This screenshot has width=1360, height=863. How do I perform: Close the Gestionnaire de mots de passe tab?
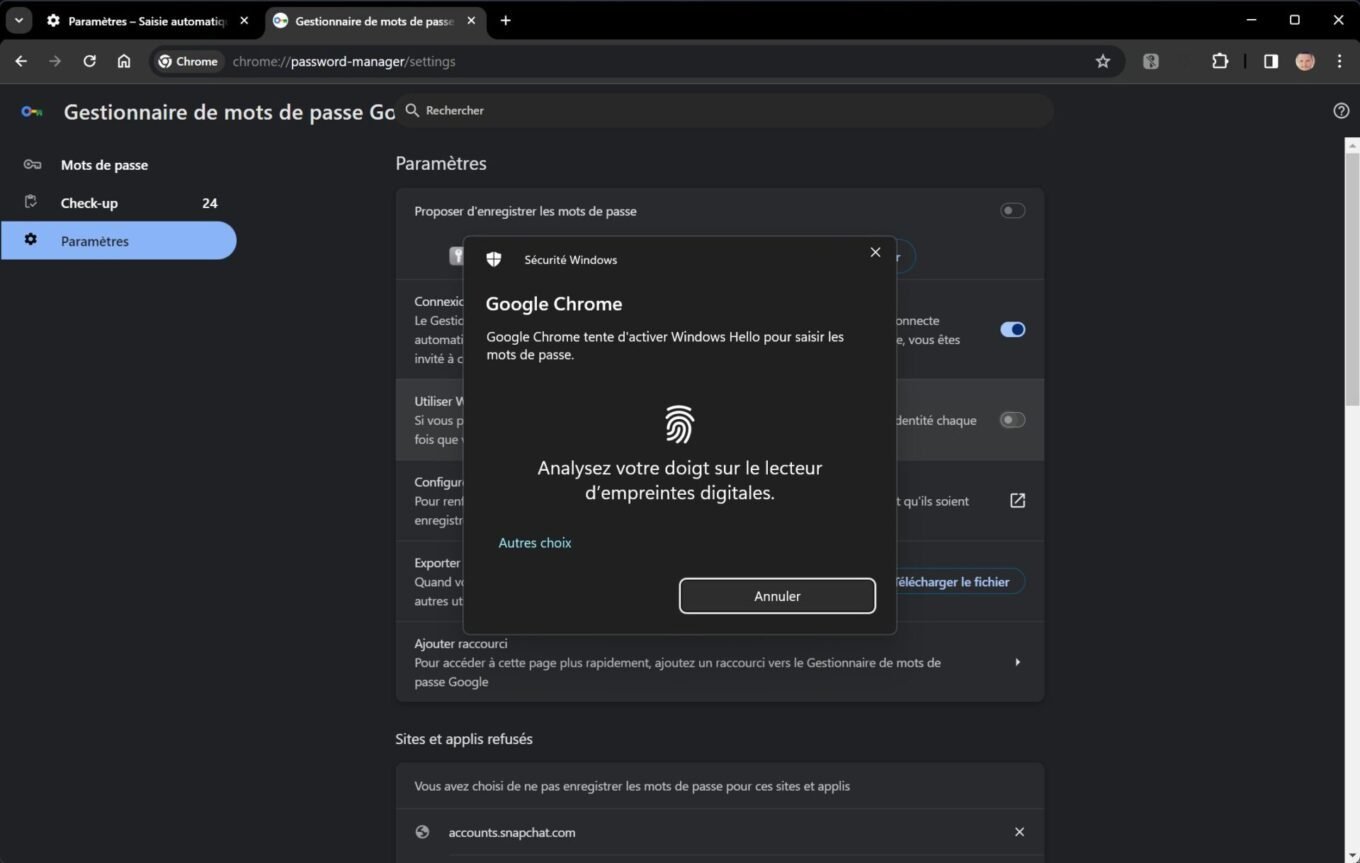(x=471, y=20)
